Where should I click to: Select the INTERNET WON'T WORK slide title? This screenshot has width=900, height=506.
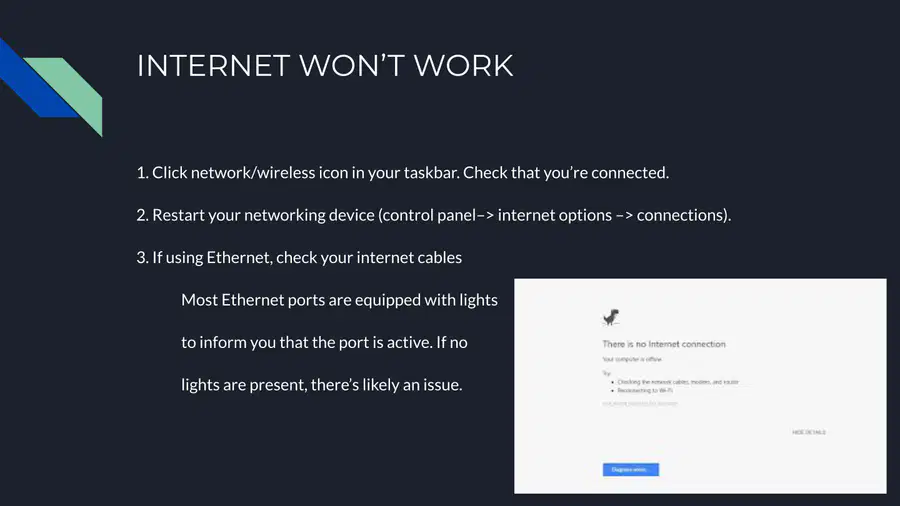tap(325, 65)
